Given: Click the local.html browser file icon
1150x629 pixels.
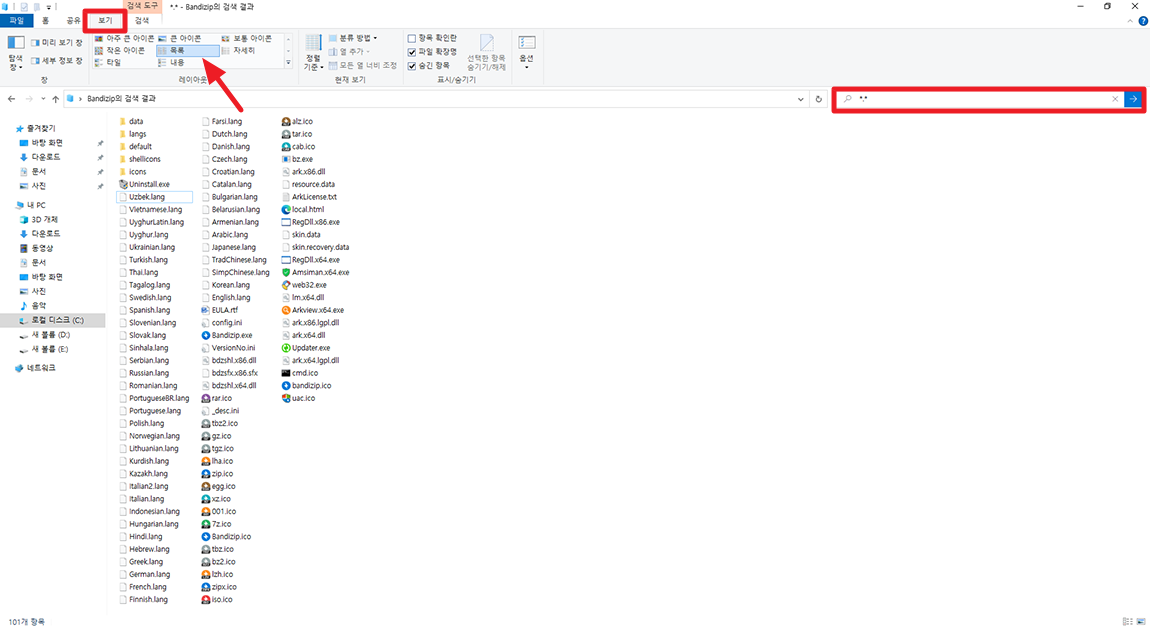Looking at the screenshot, I should pos(286,210).
